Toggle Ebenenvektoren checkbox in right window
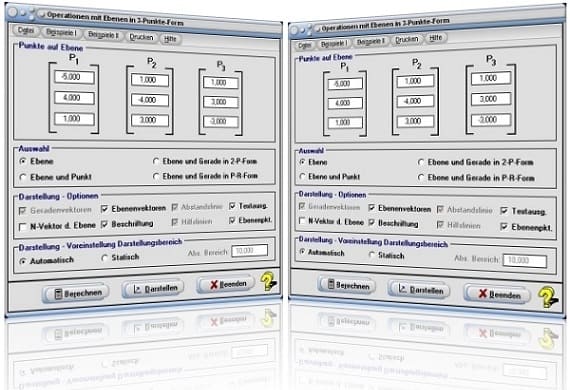This screenshot has height=390, width=570. [x=400, y=208]
